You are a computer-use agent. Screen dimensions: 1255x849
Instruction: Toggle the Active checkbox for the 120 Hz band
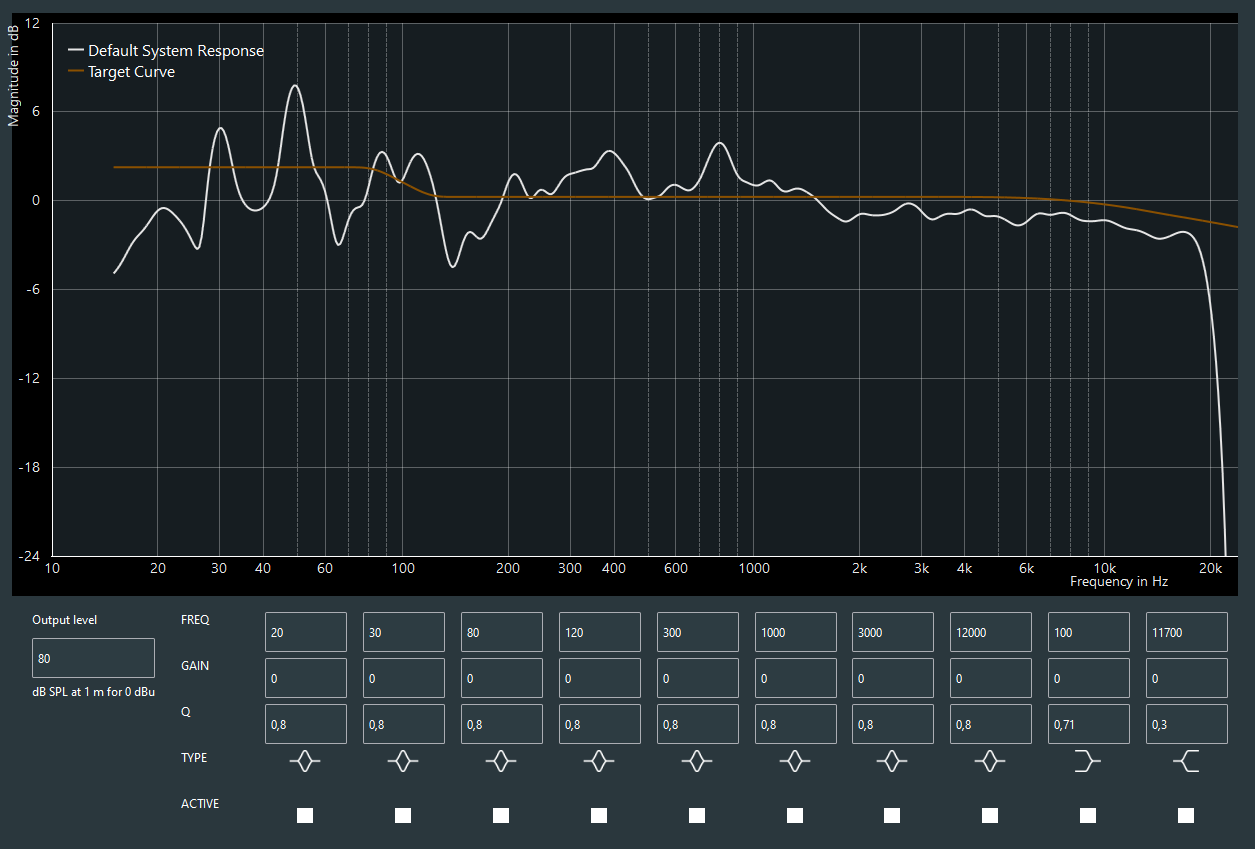pyautogui.click(x=599, y=816)
